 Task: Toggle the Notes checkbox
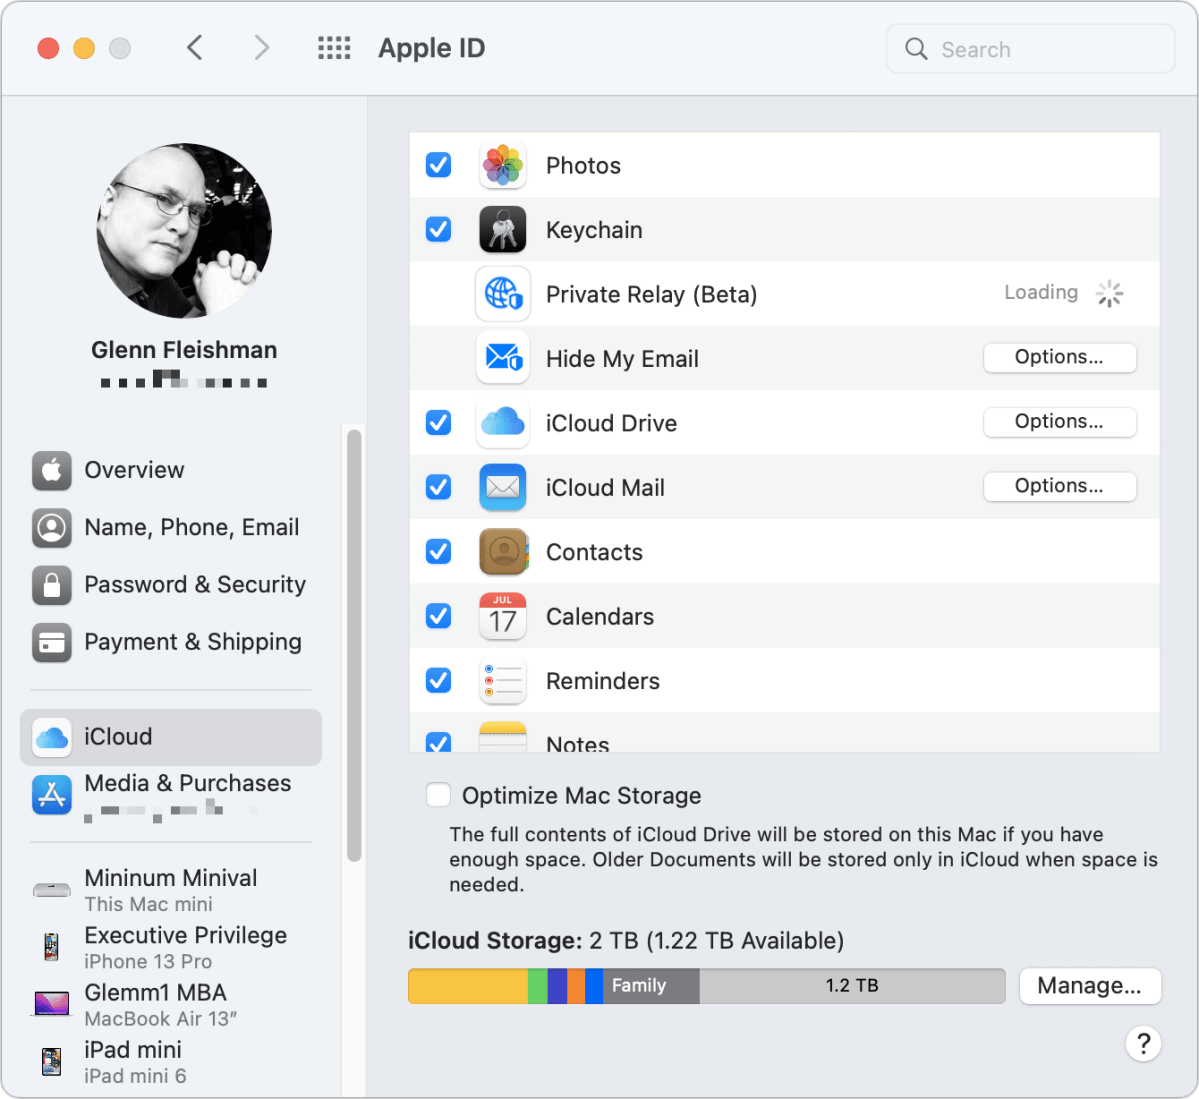pyautogui.click(x=438, y=742)
